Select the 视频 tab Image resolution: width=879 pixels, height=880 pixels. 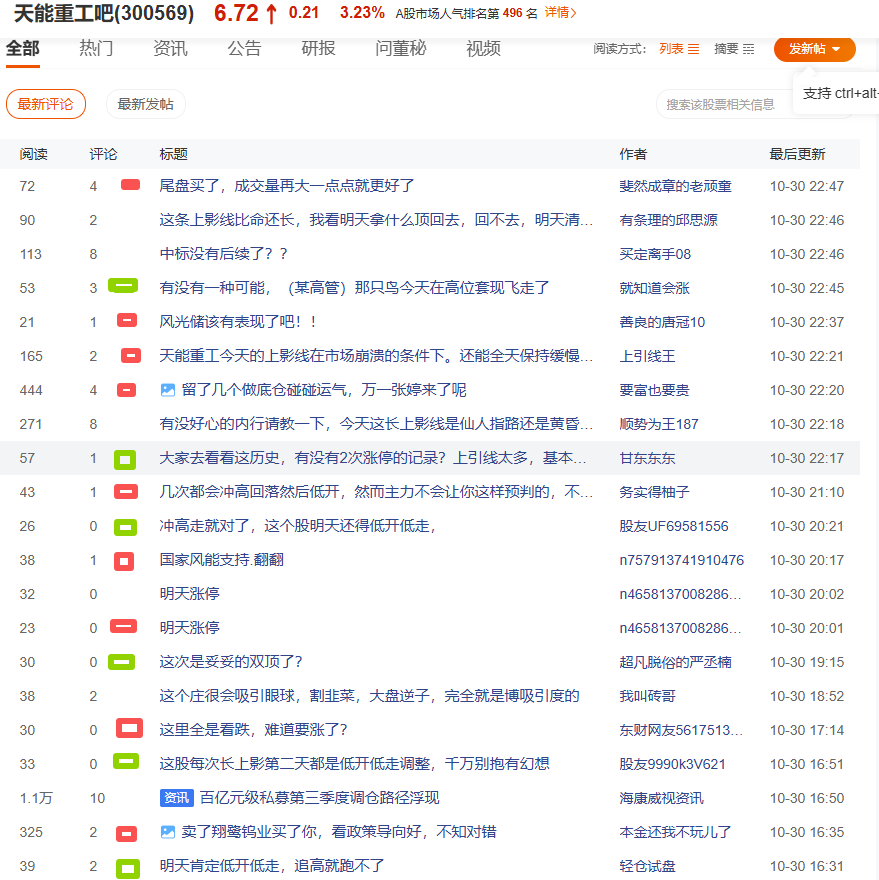[483, 49]
